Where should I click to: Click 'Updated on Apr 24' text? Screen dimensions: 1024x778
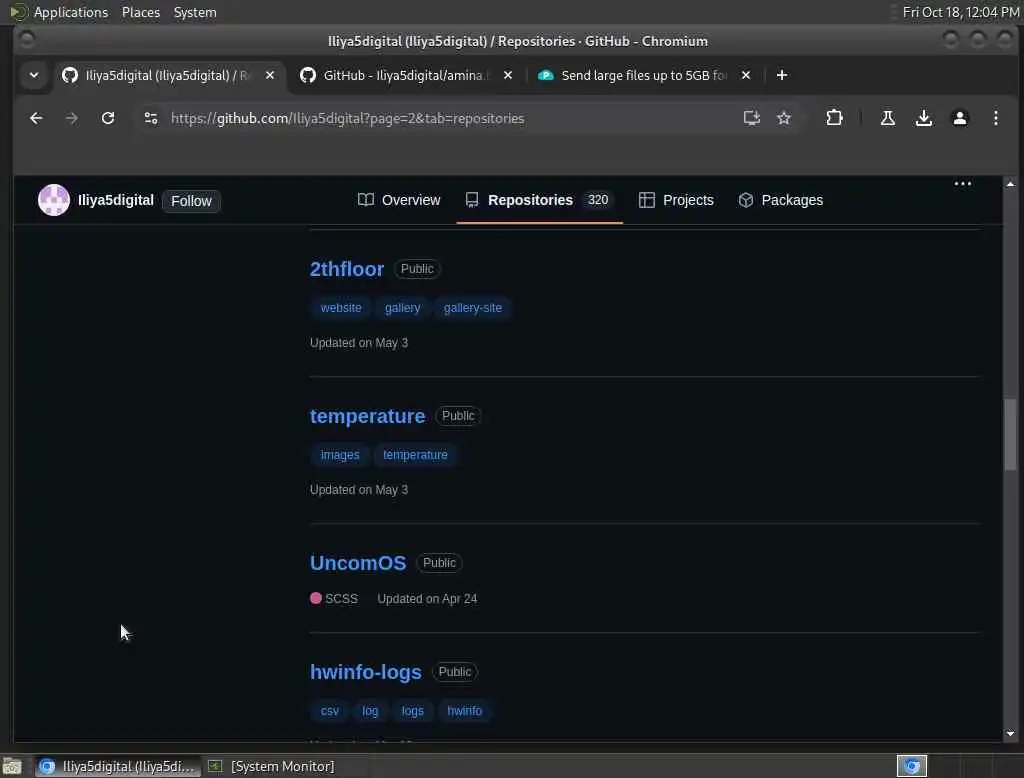[427, 598]
